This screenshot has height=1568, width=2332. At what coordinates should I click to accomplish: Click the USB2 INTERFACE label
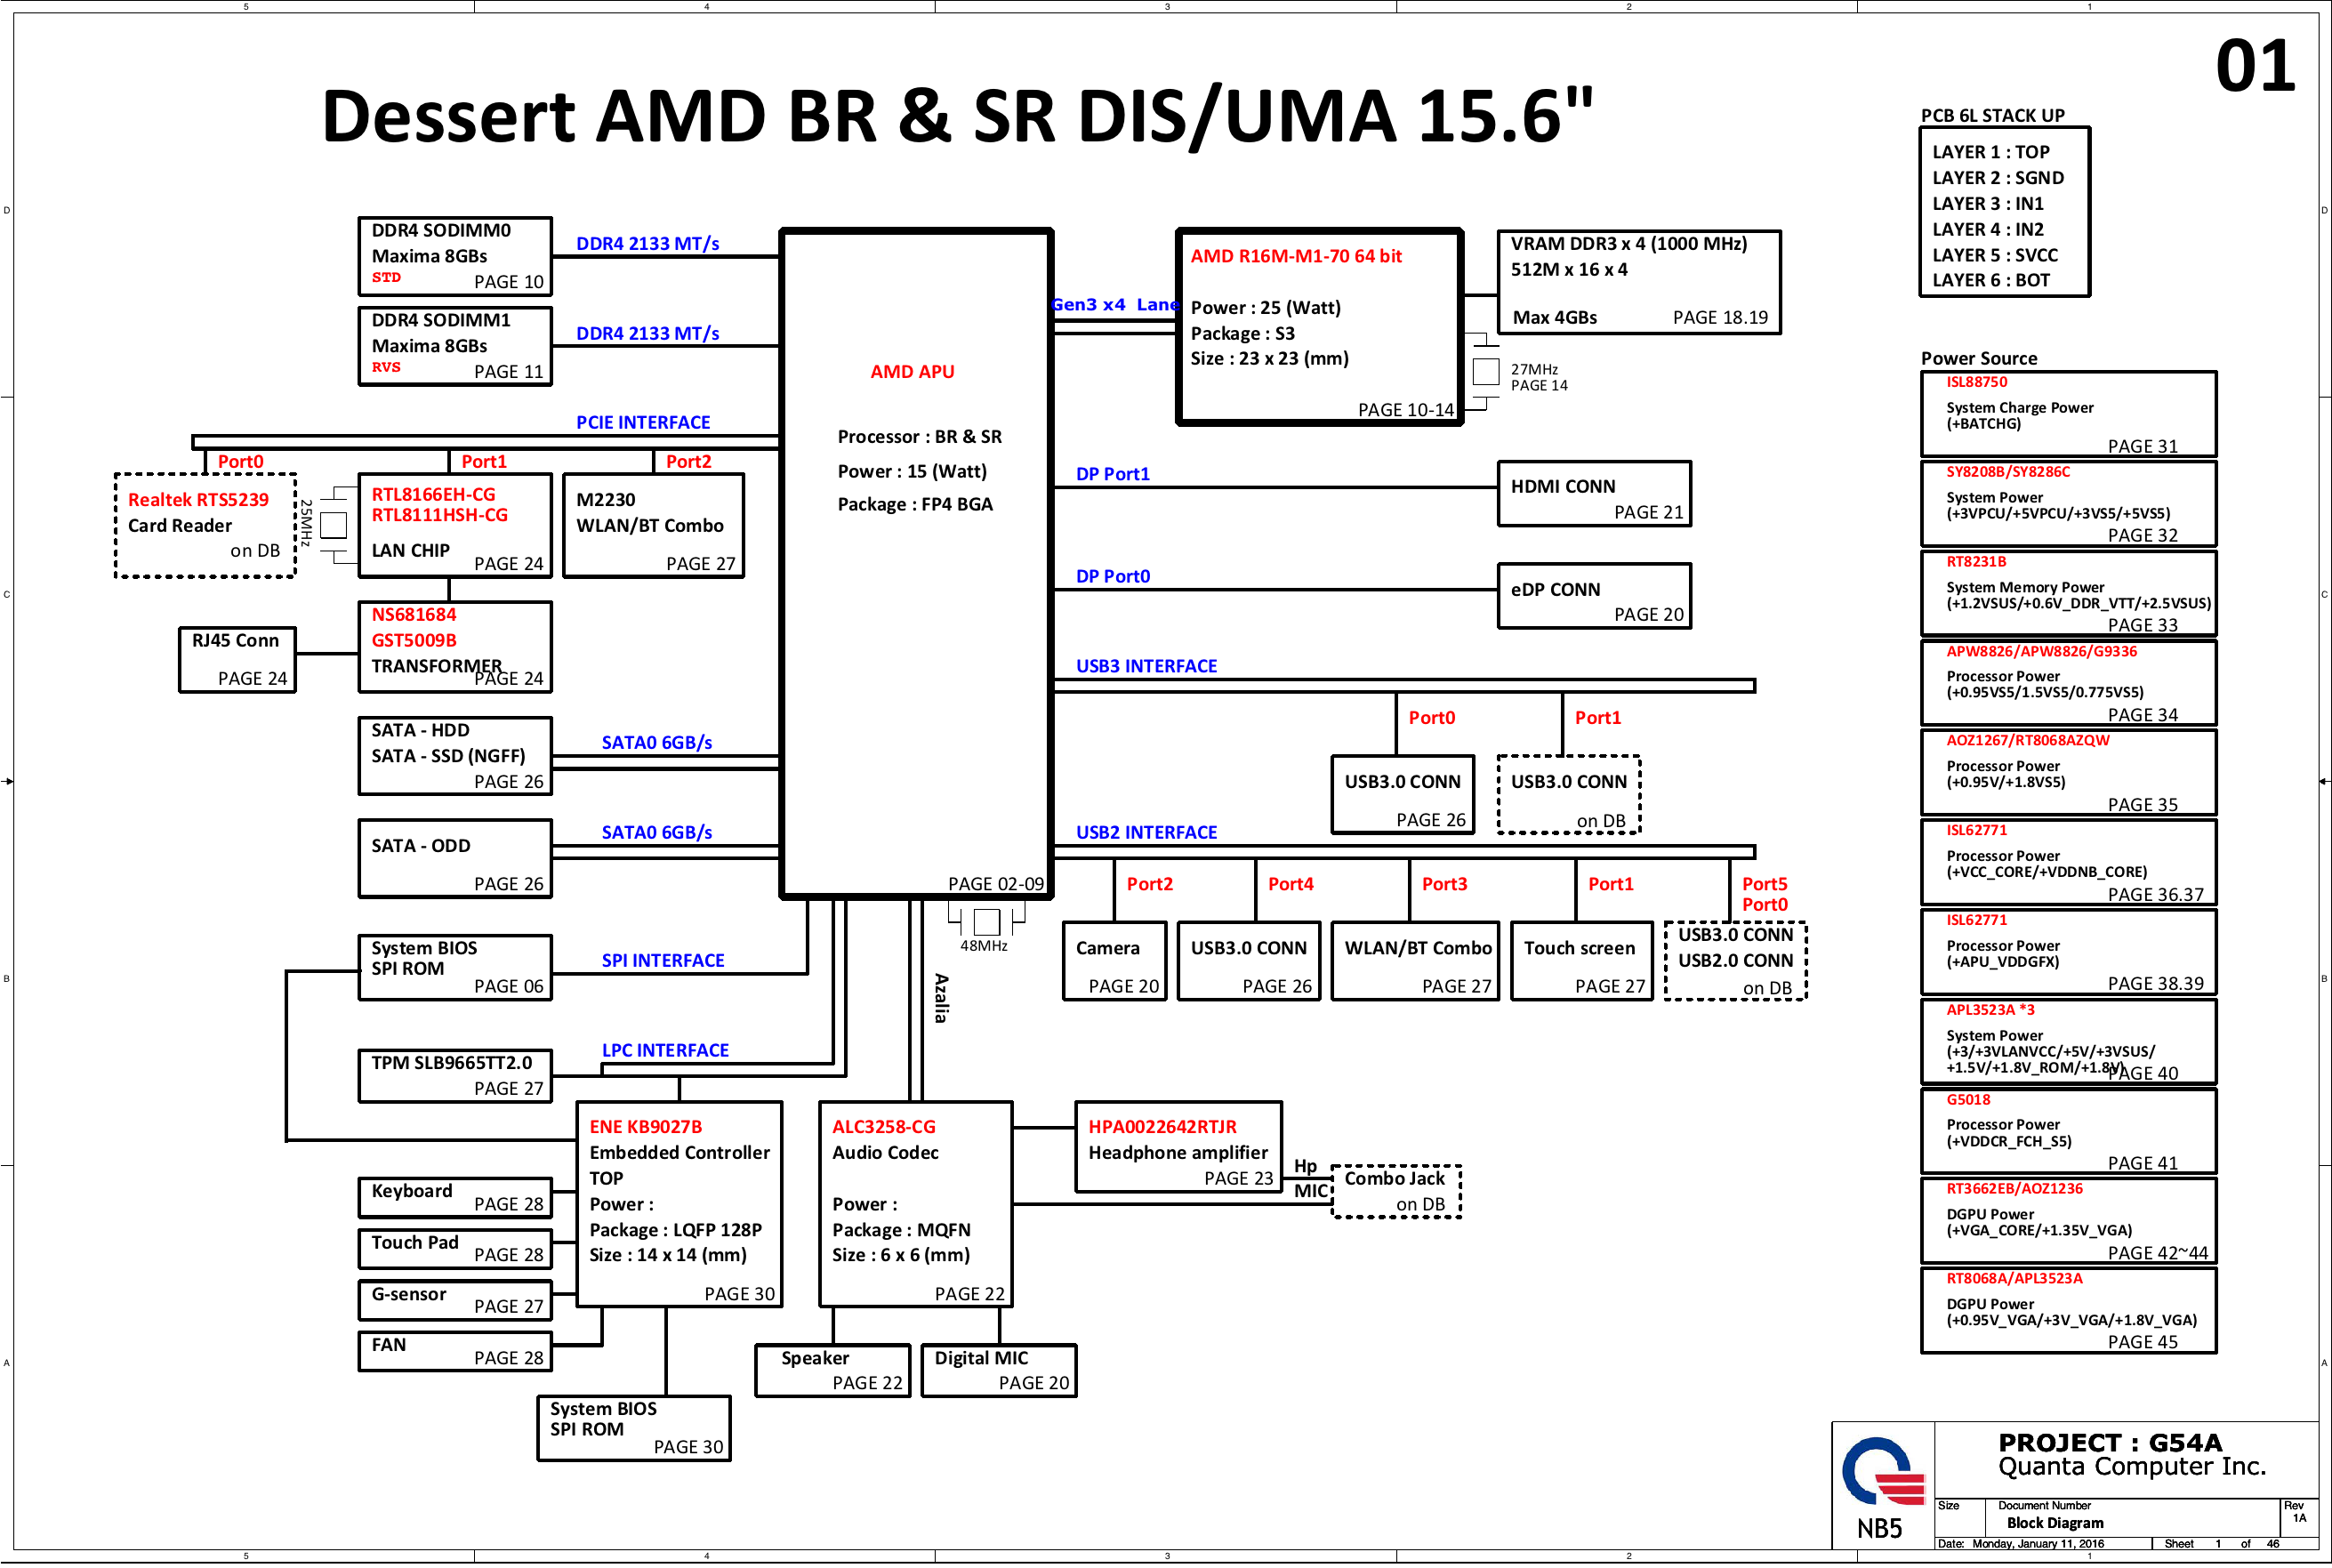pos(1146,833)
